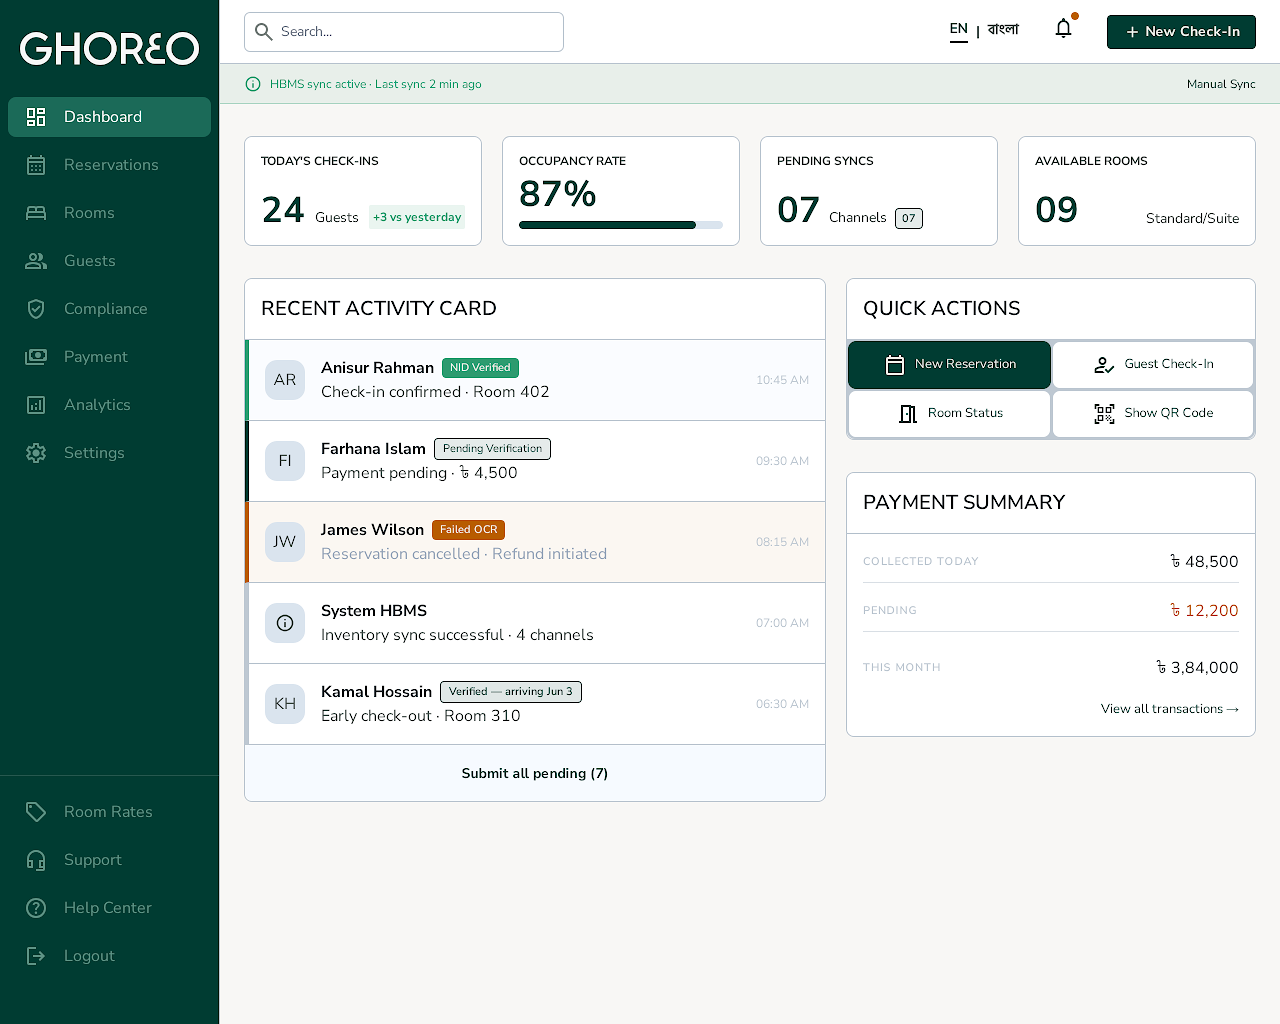The image size is (1280, 1024).
Task: Select Early check-out · Room 310 text
Action: 421,716
